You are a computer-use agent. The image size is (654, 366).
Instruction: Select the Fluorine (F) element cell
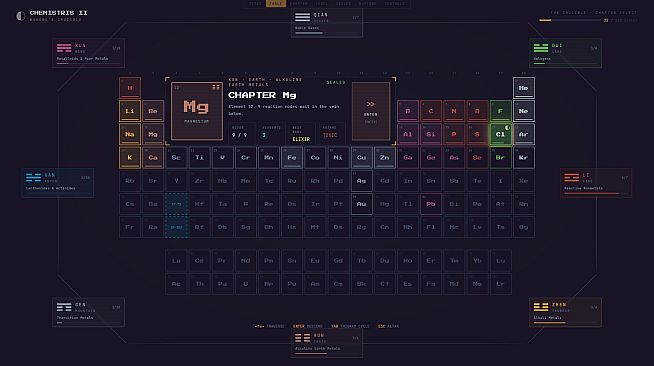tap(501, 111)
